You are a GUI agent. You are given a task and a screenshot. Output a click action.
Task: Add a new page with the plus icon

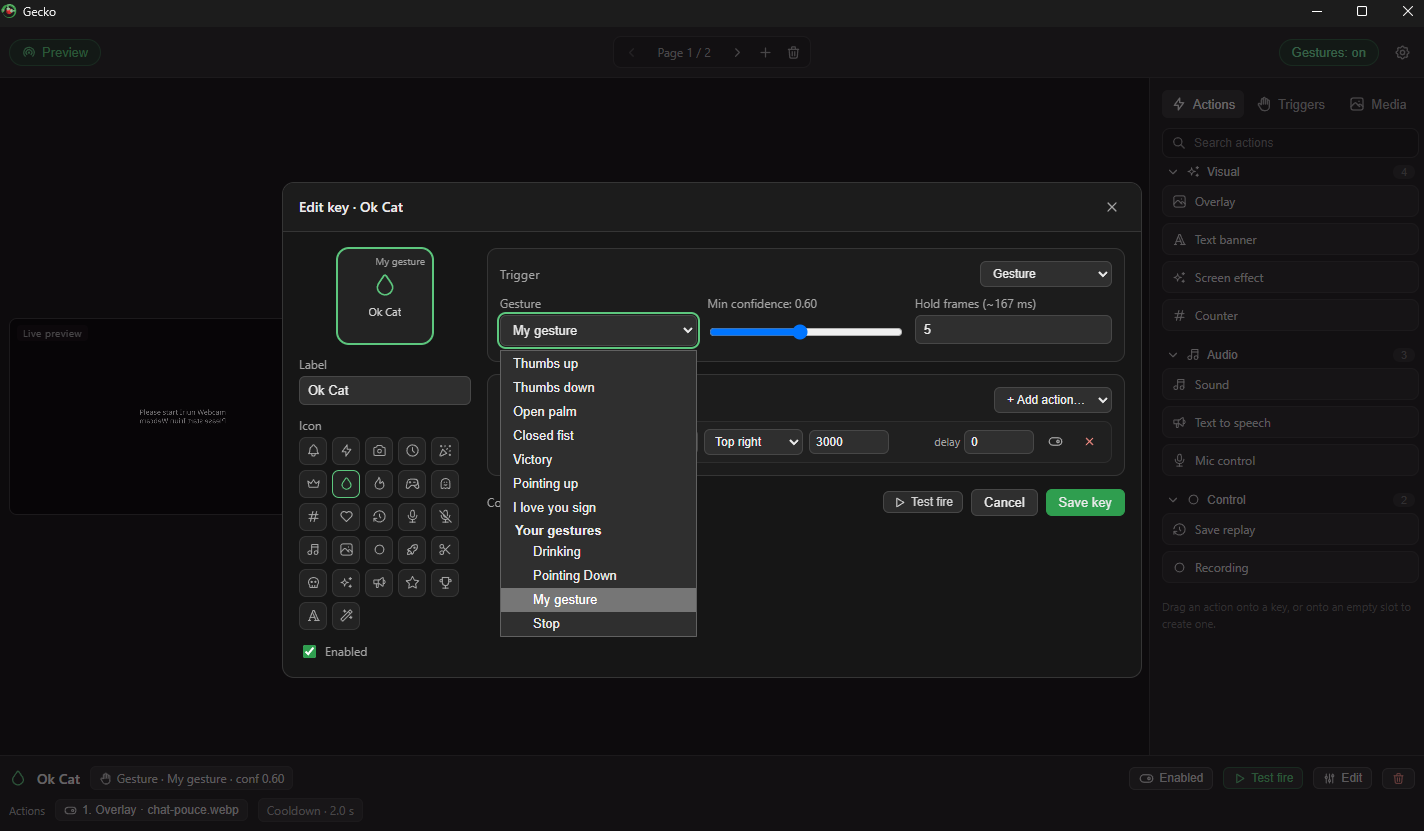[765, 53]
